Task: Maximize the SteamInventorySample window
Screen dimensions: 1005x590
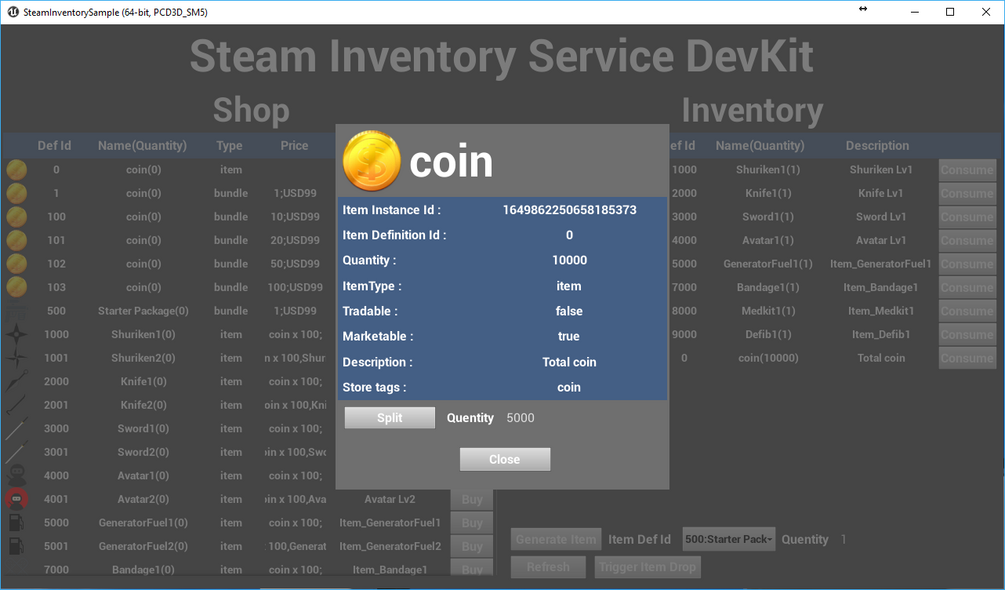Action: pos(950,12)
